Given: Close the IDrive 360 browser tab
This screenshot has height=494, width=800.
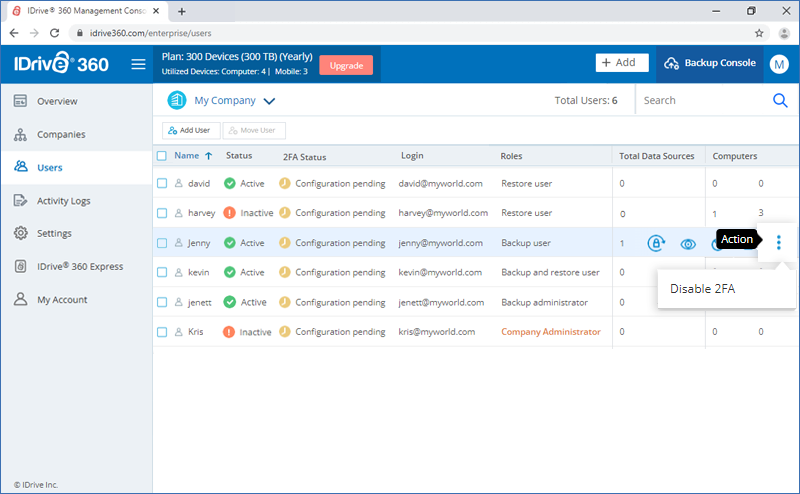Looking at the screenshot, I should tap(156, 11).
